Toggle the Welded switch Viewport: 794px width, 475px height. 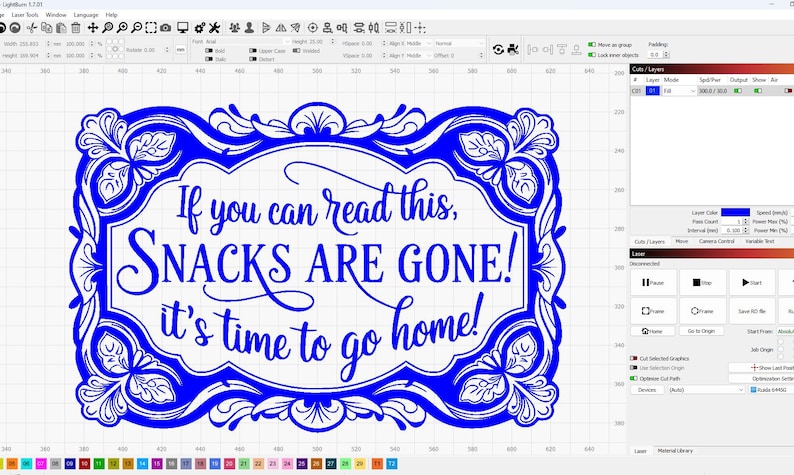tap(296, 51)
